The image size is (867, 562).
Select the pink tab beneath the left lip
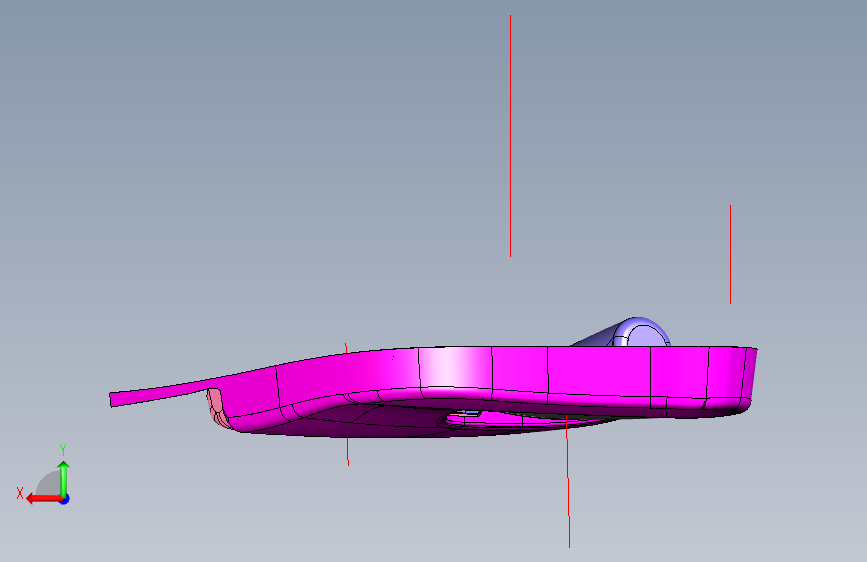tap(216, 405)
